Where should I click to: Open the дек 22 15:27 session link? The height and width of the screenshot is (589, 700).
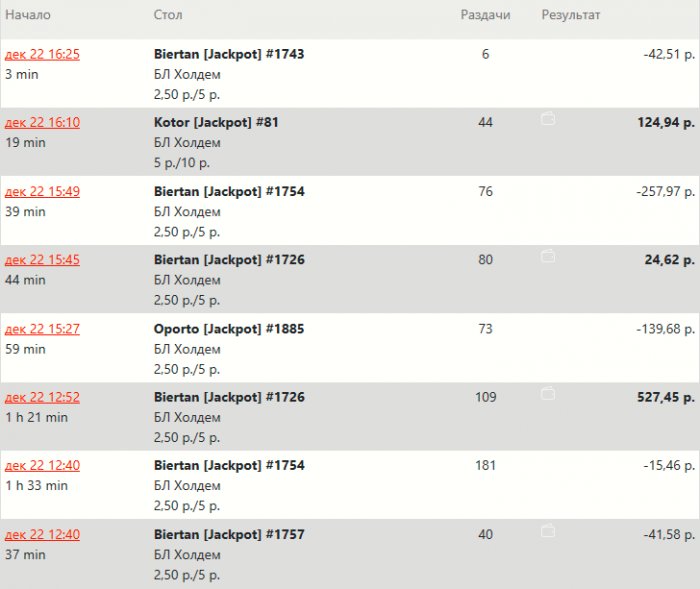pos(42,329)
